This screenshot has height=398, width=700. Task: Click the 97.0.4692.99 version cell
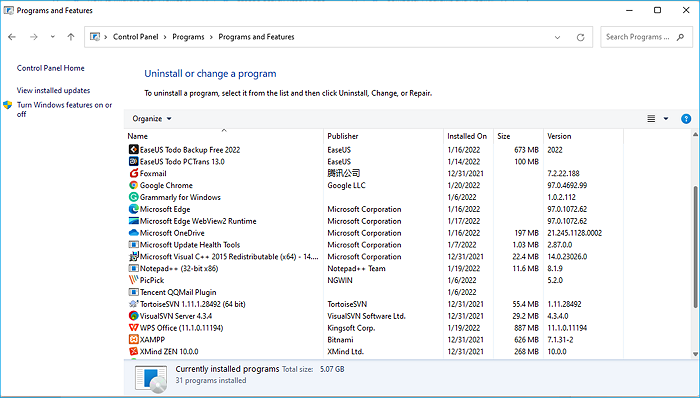pyautogui.click(x=567, y=185)
